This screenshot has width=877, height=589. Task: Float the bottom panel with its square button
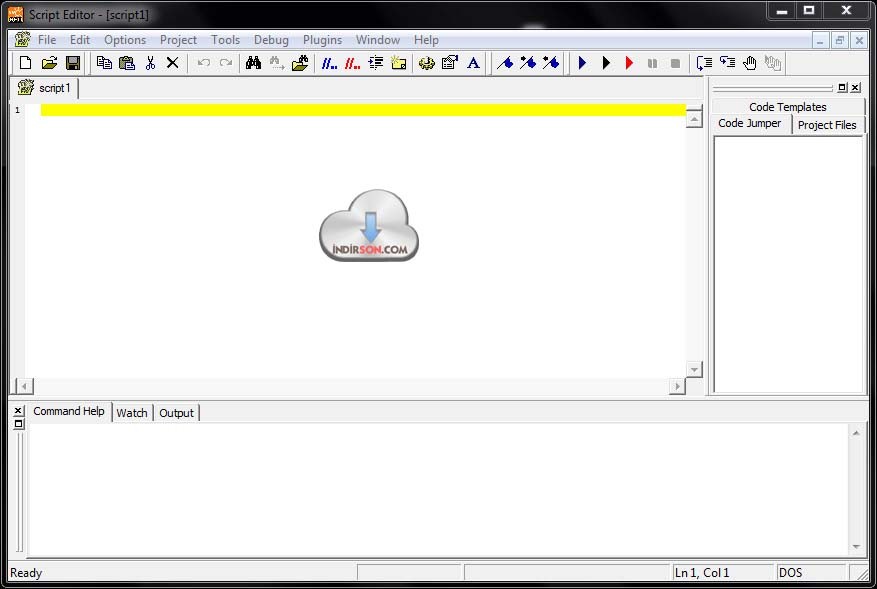point(18,424)
